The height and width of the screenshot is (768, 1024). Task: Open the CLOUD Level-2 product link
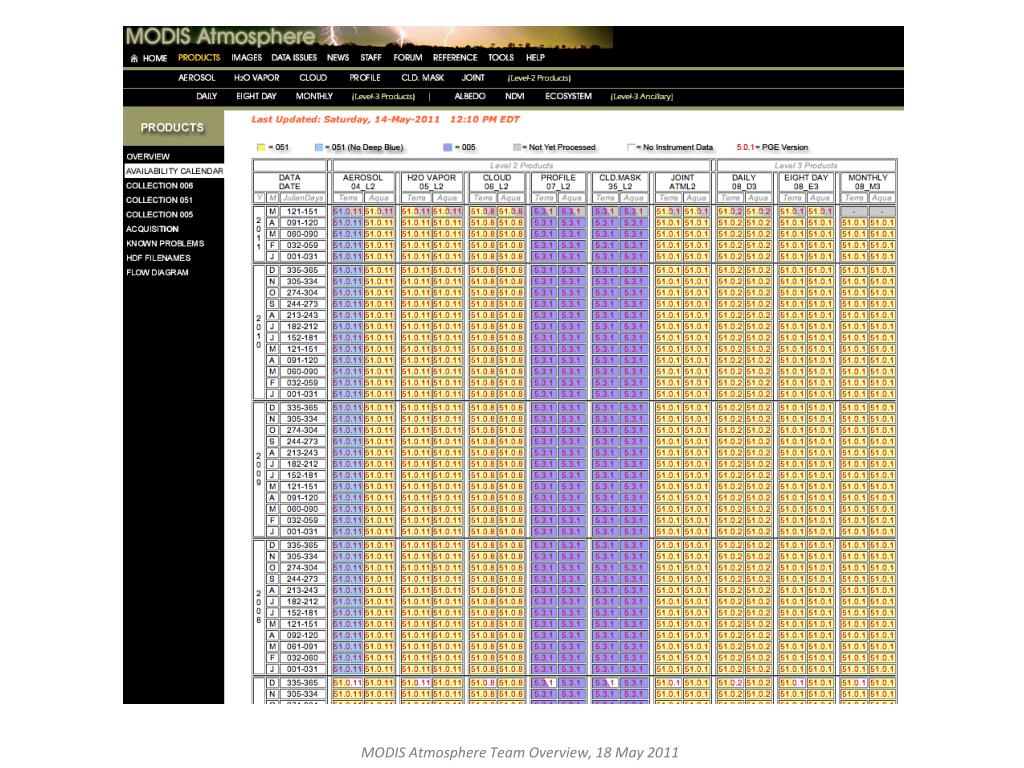(x=313, y=78)
